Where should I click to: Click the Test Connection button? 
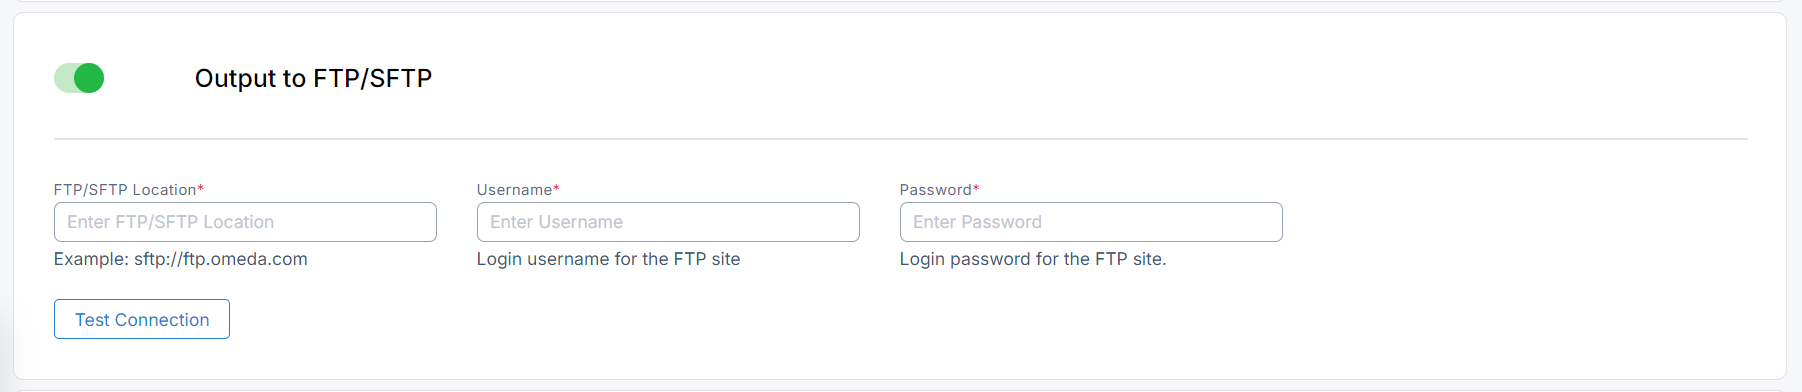pyautogui.click(x=142, y=319)
